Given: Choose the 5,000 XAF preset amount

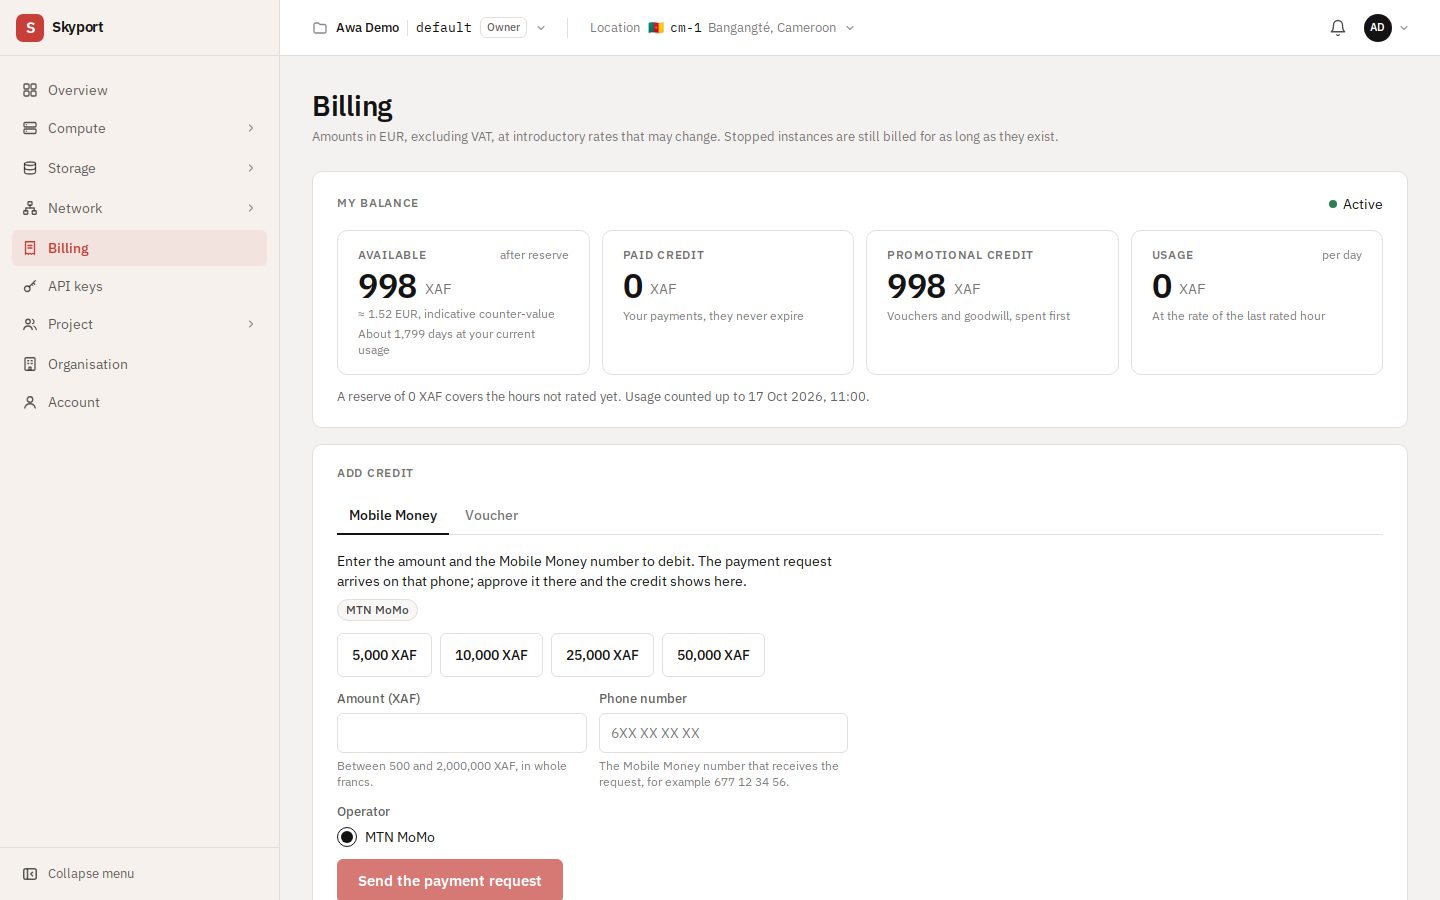Looking at the screenshot, I should [x=384, y=655].
